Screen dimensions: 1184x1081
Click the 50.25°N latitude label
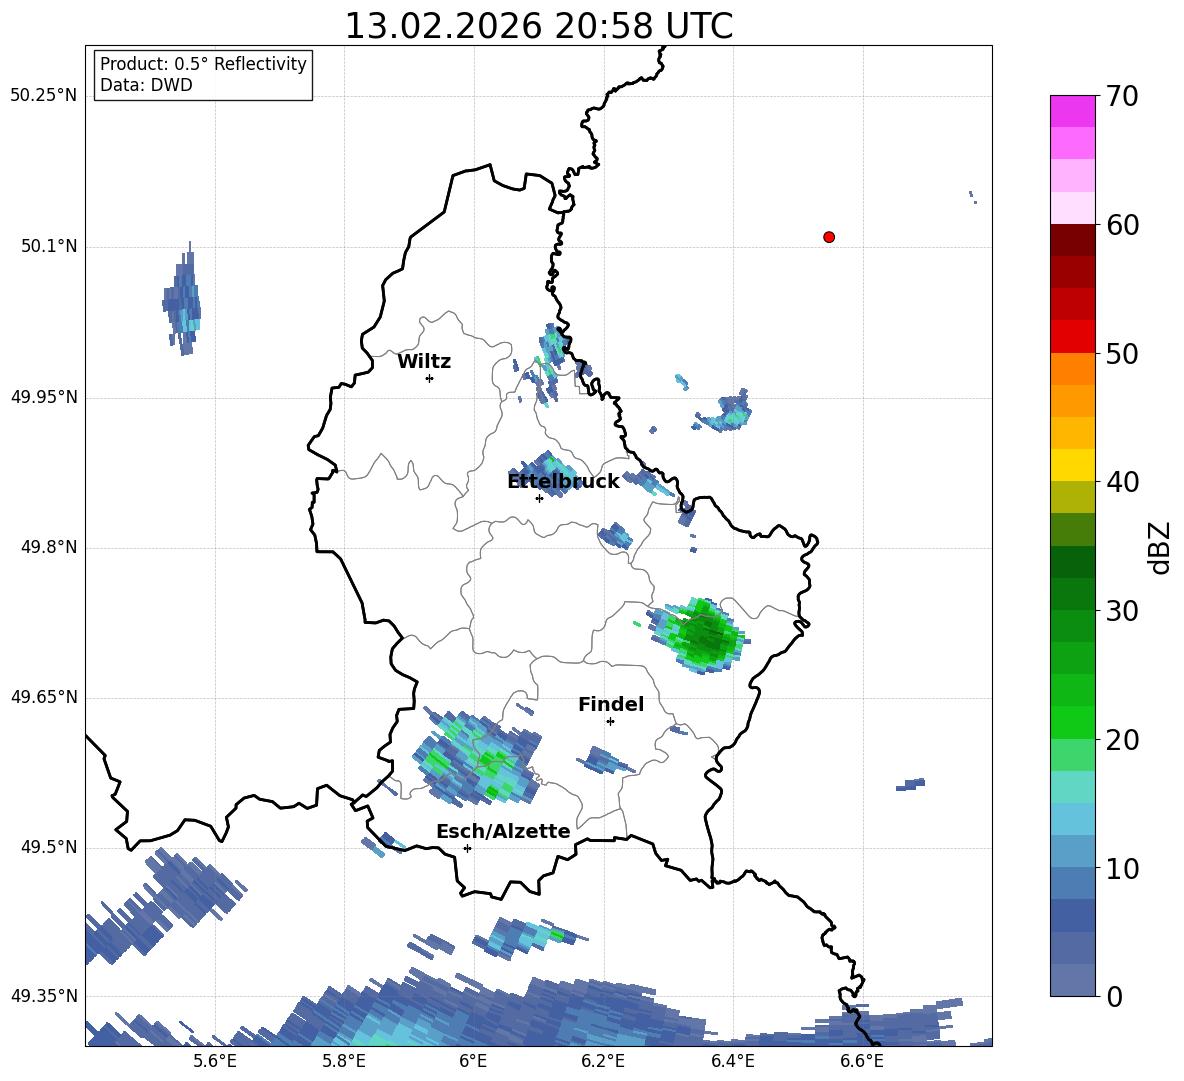[44, 96]
